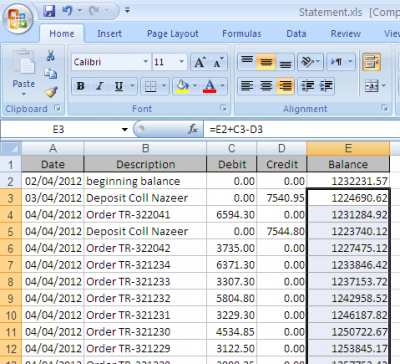Screen dimensions: 400x364
Task: Click the Save icon in quick access toolbar
Action: 49,11
